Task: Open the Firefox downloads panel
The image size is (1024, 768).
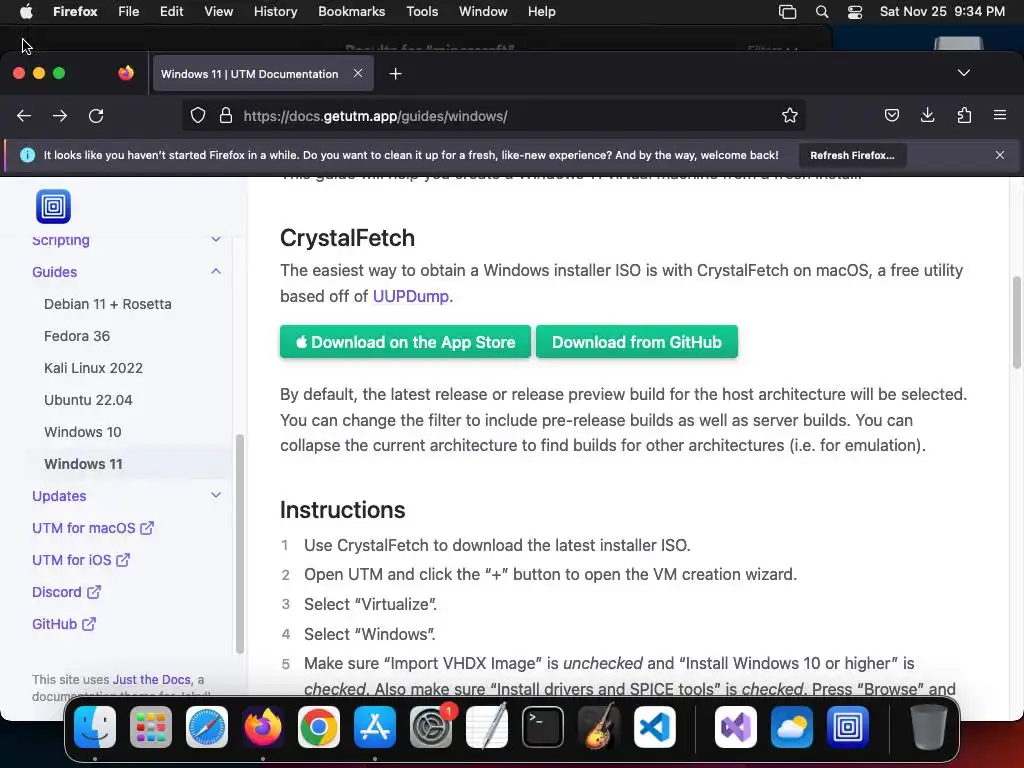Action: (x=927, y=116)
